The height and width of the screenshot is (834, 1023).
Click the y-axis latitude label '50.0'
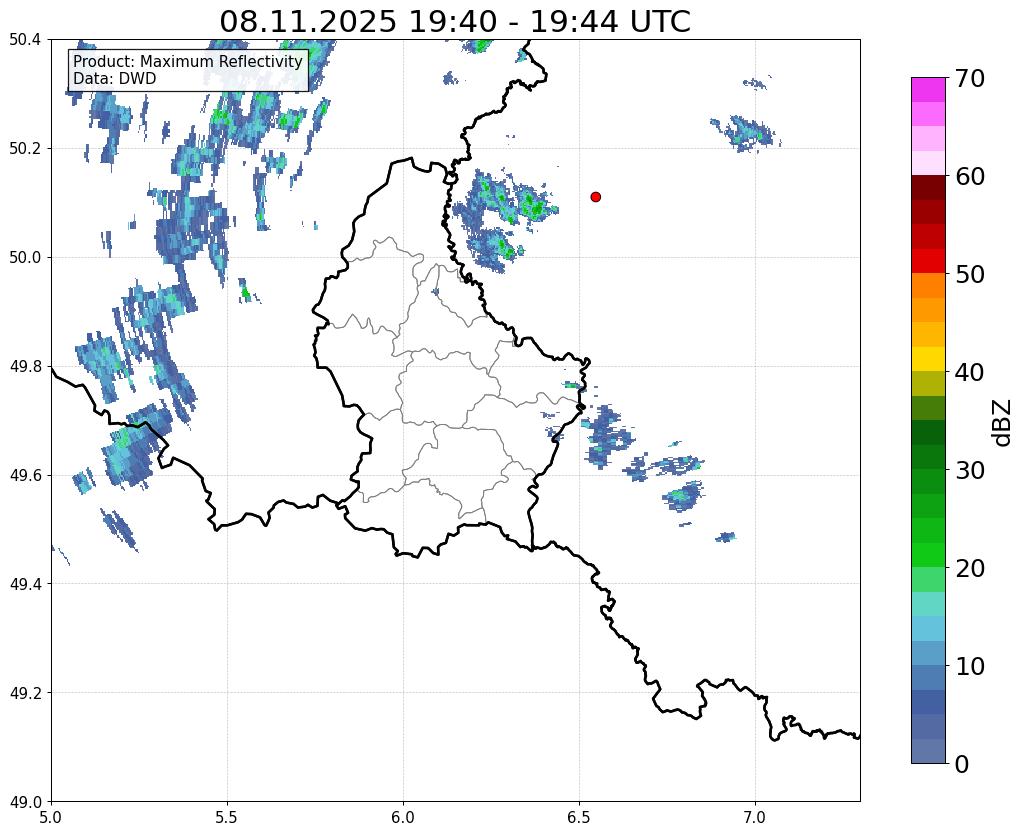click(25, 258)
